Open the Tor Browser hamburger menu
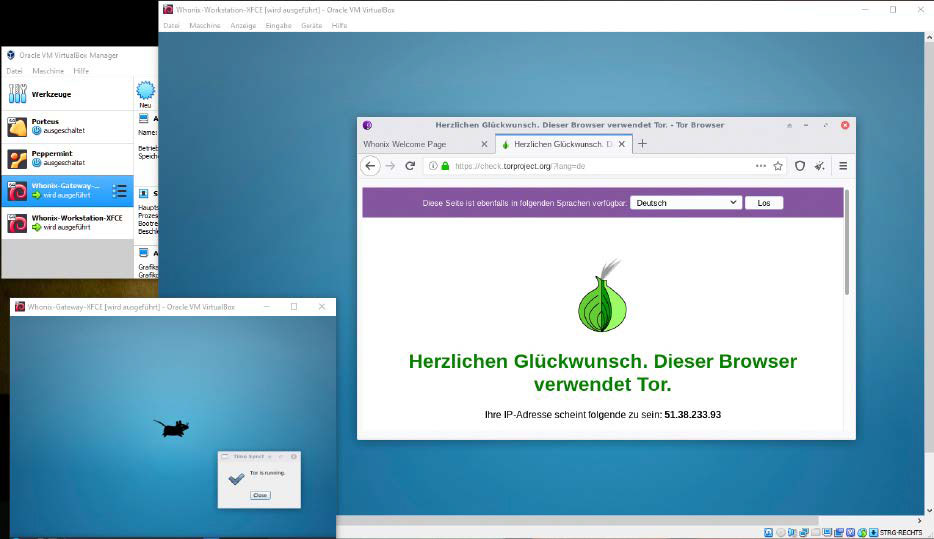 click(843, 166)
